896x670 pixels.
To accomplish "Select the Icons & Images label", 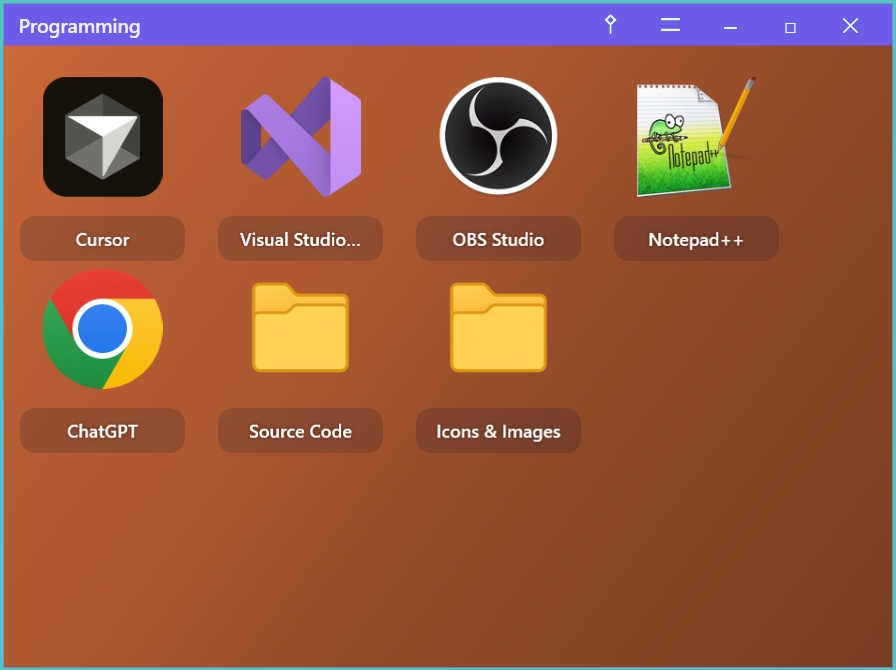I will click(498, 431).
